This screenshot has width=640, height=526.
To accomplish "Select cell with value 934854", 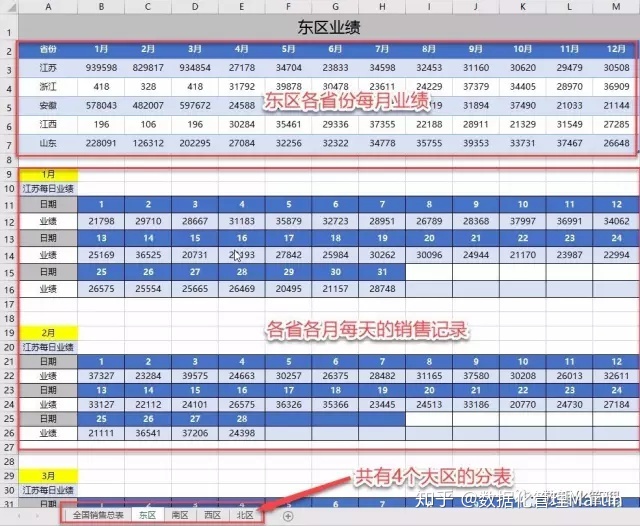I will 195,68.
